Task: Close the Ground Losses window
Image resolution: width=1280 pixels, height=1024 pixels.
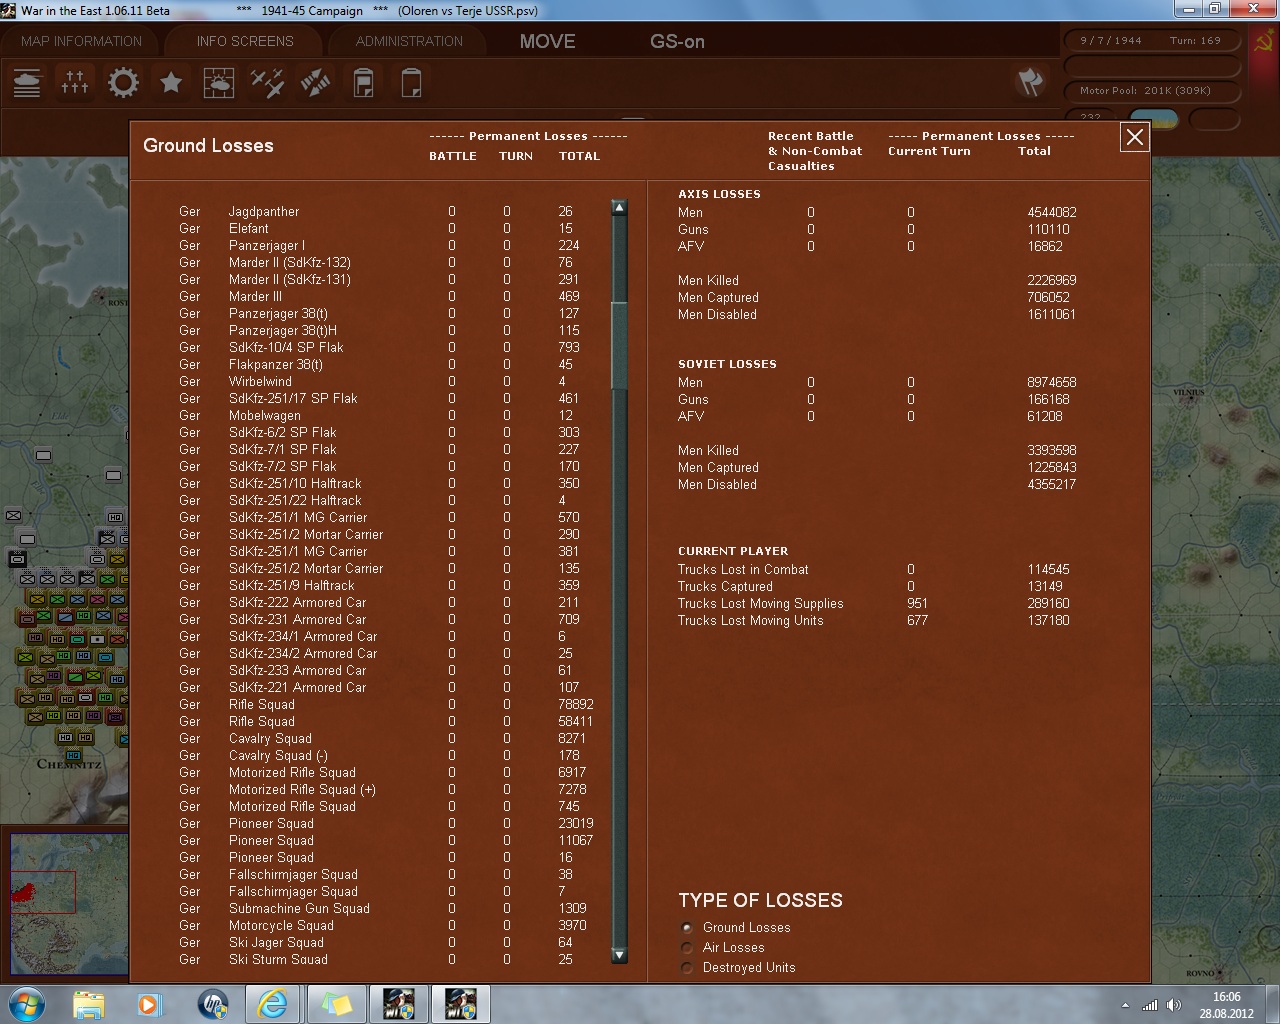Action: 1135,138
